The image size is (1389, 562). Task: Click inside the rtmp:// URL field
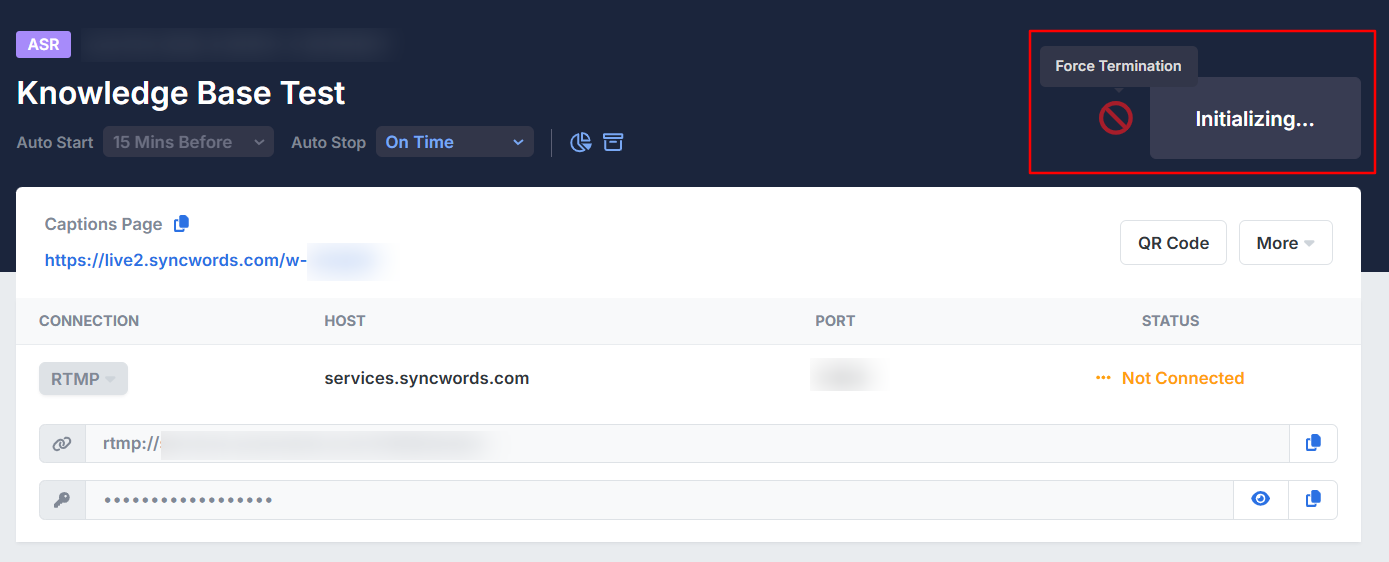click(x=687, y=443)
